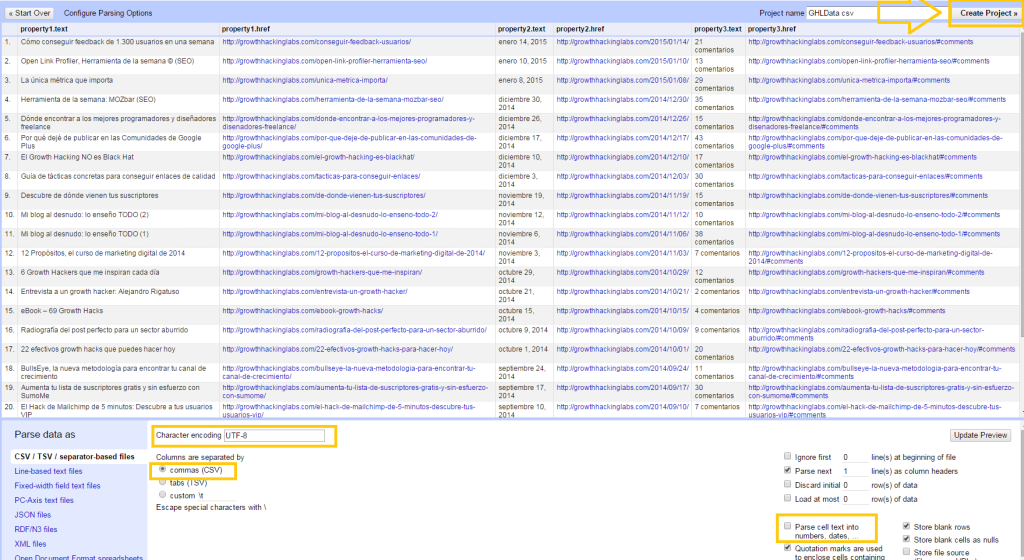Click the '2 comentarios' cell
The width and height of the screenshot is (1024, 560).
(717, 292)
